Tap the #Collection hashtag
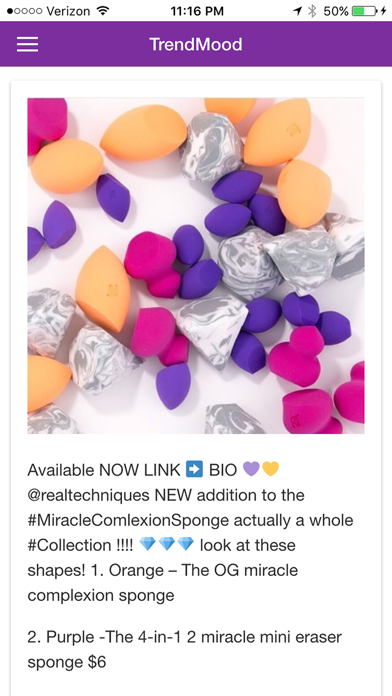392x696 pixels. pos(70,545)
